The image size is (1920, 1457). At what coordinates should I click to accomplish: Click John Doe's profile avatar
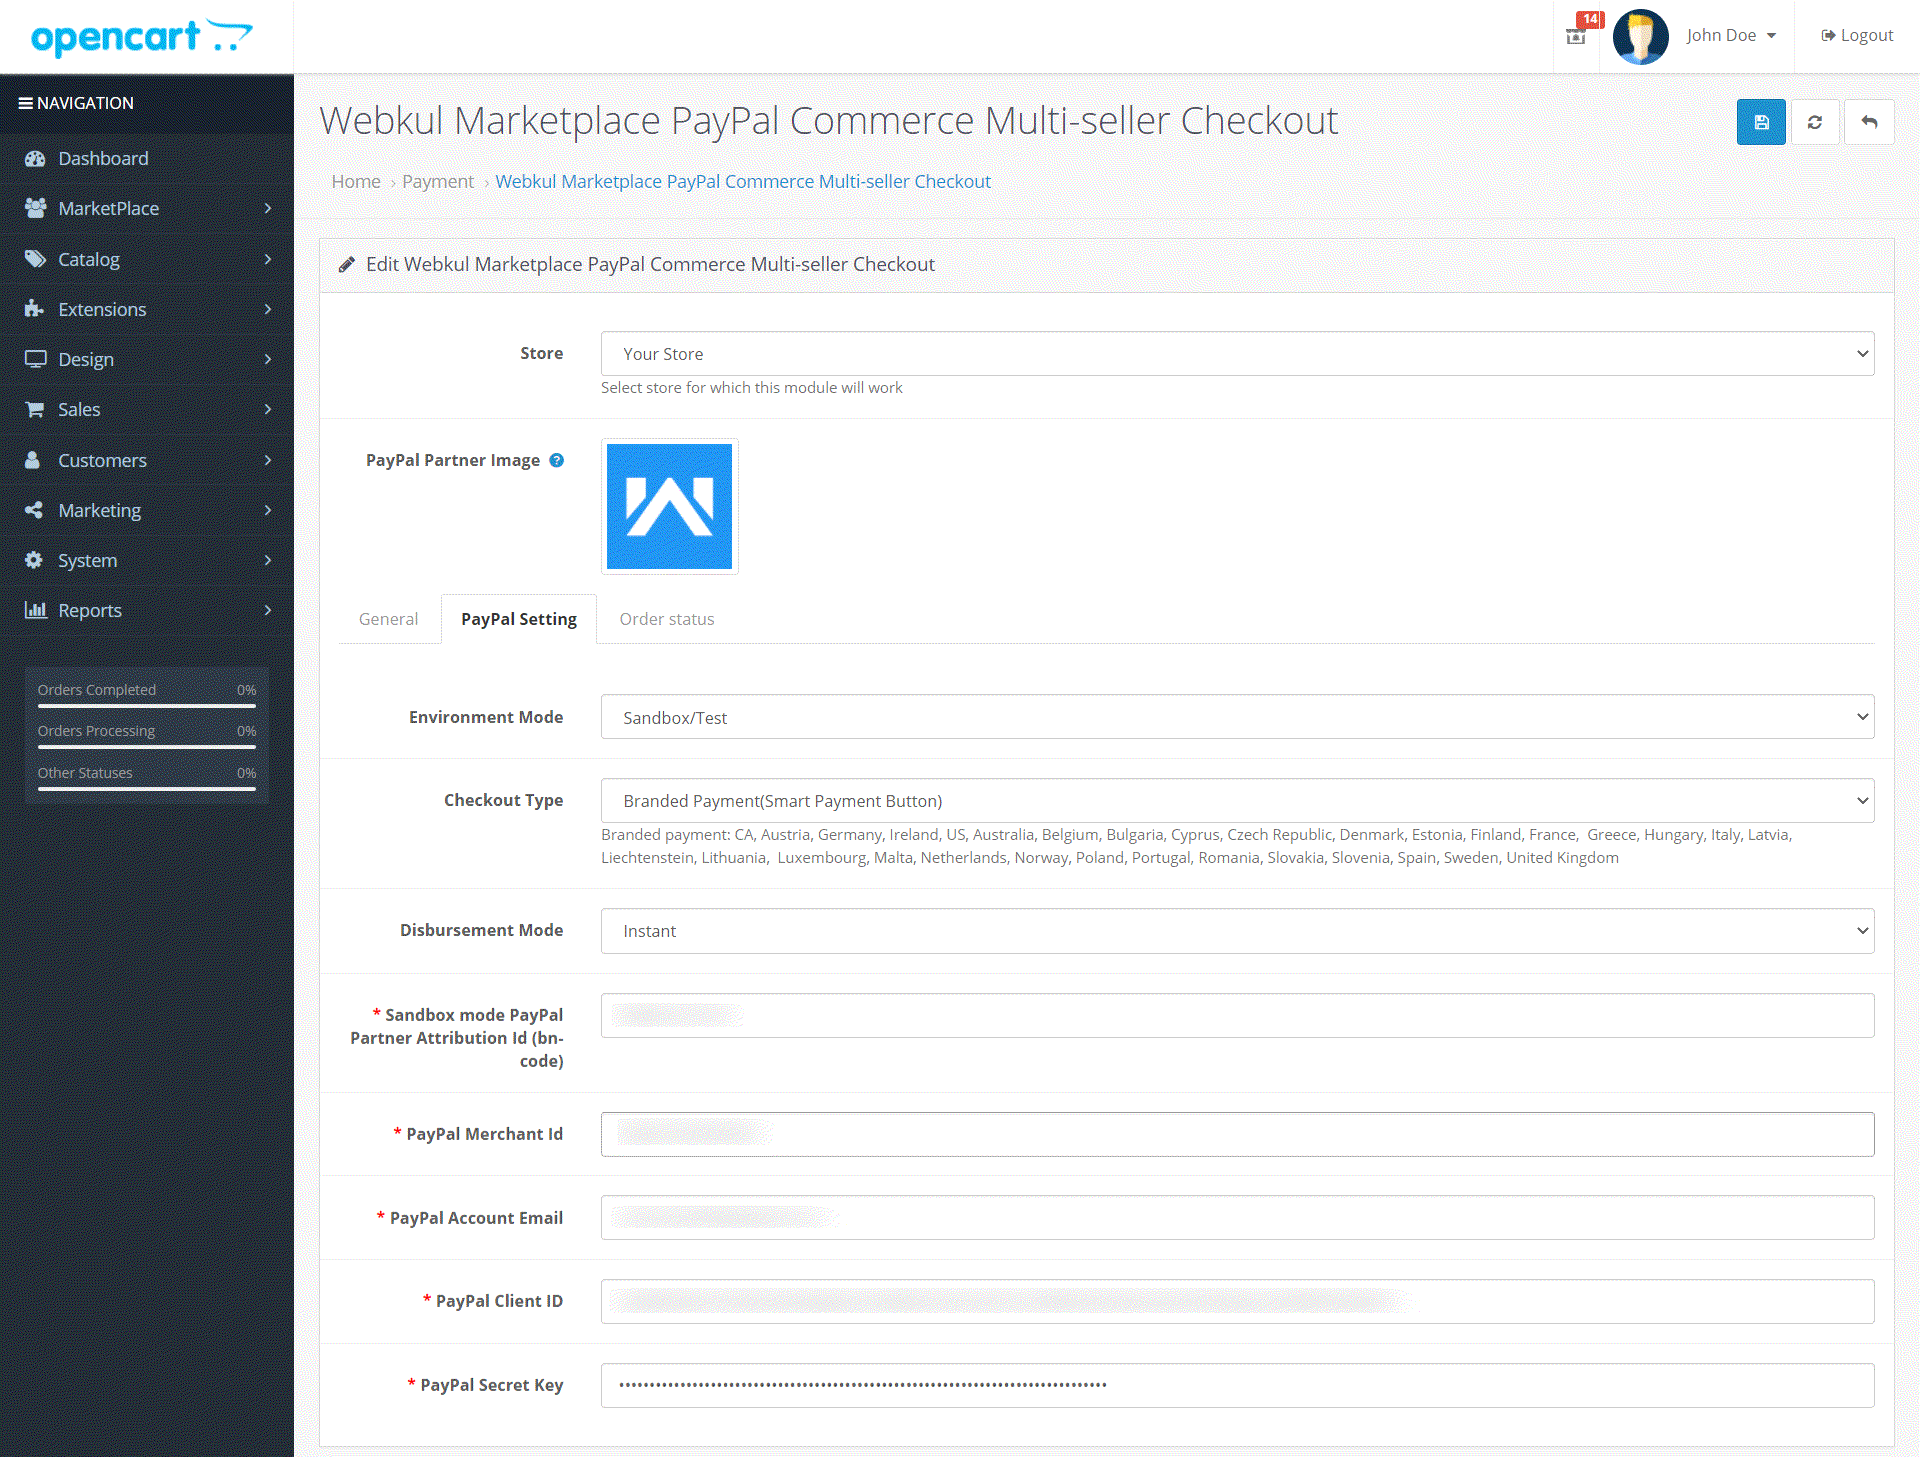(x=1640, y=36)
